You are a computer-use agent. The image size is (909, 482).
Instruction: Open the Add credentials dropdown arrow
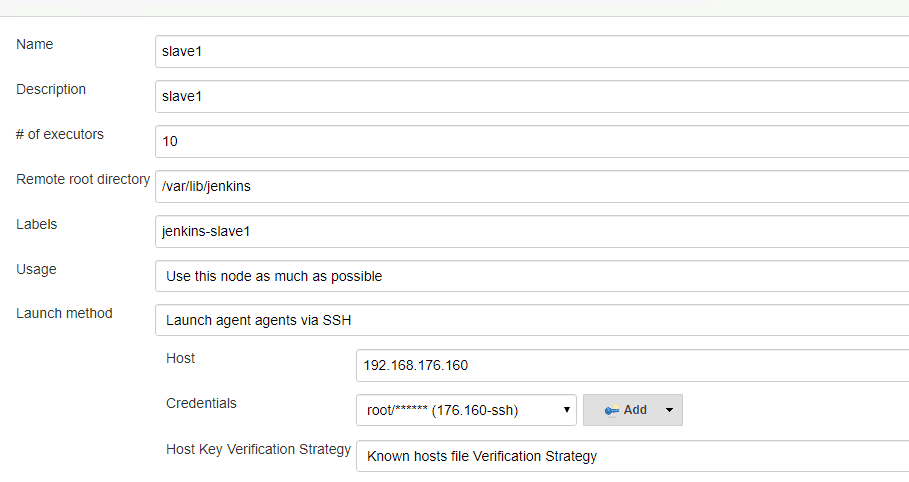[x=668, y=410]
